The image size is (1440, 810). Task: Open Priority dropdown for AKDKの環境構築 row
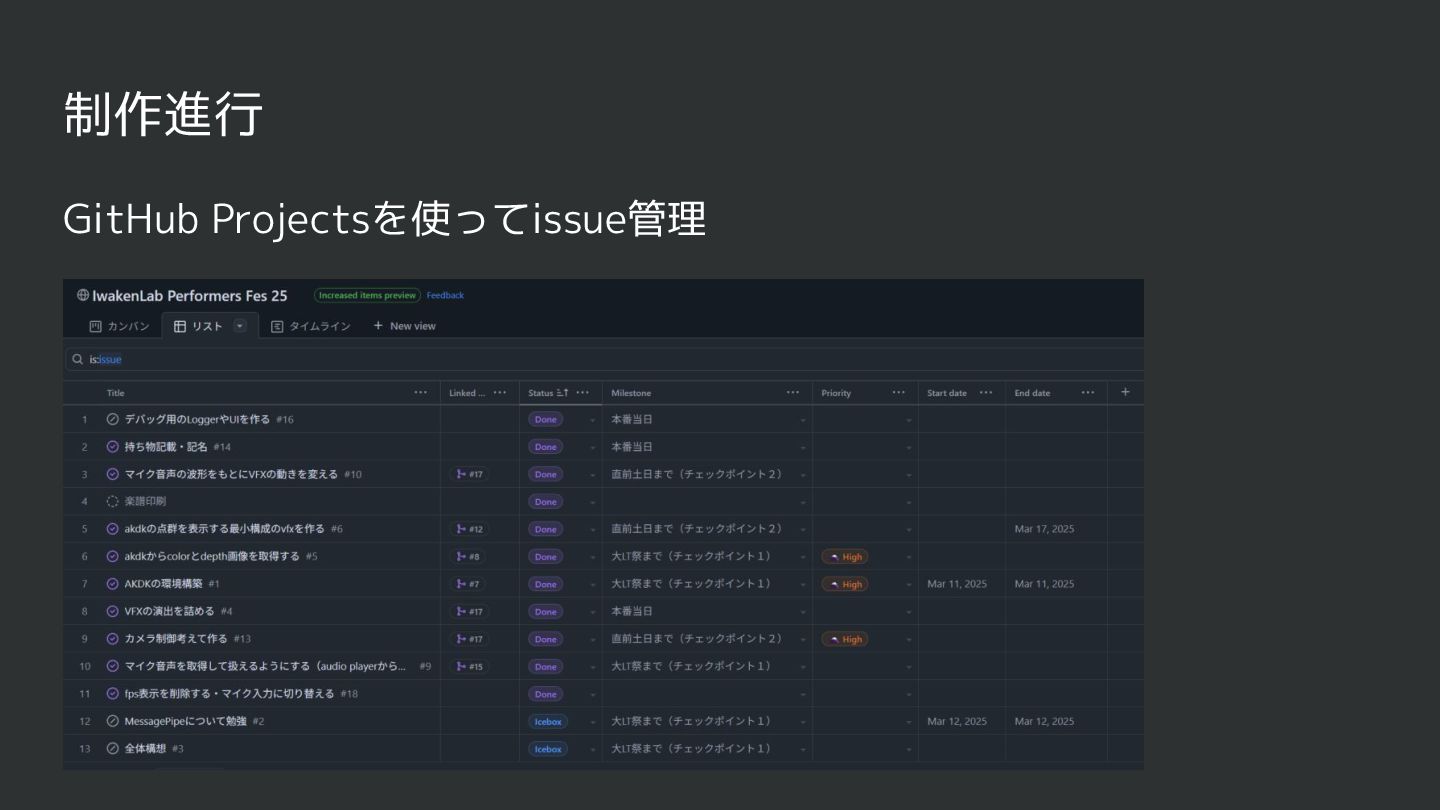tap(909, 584)
